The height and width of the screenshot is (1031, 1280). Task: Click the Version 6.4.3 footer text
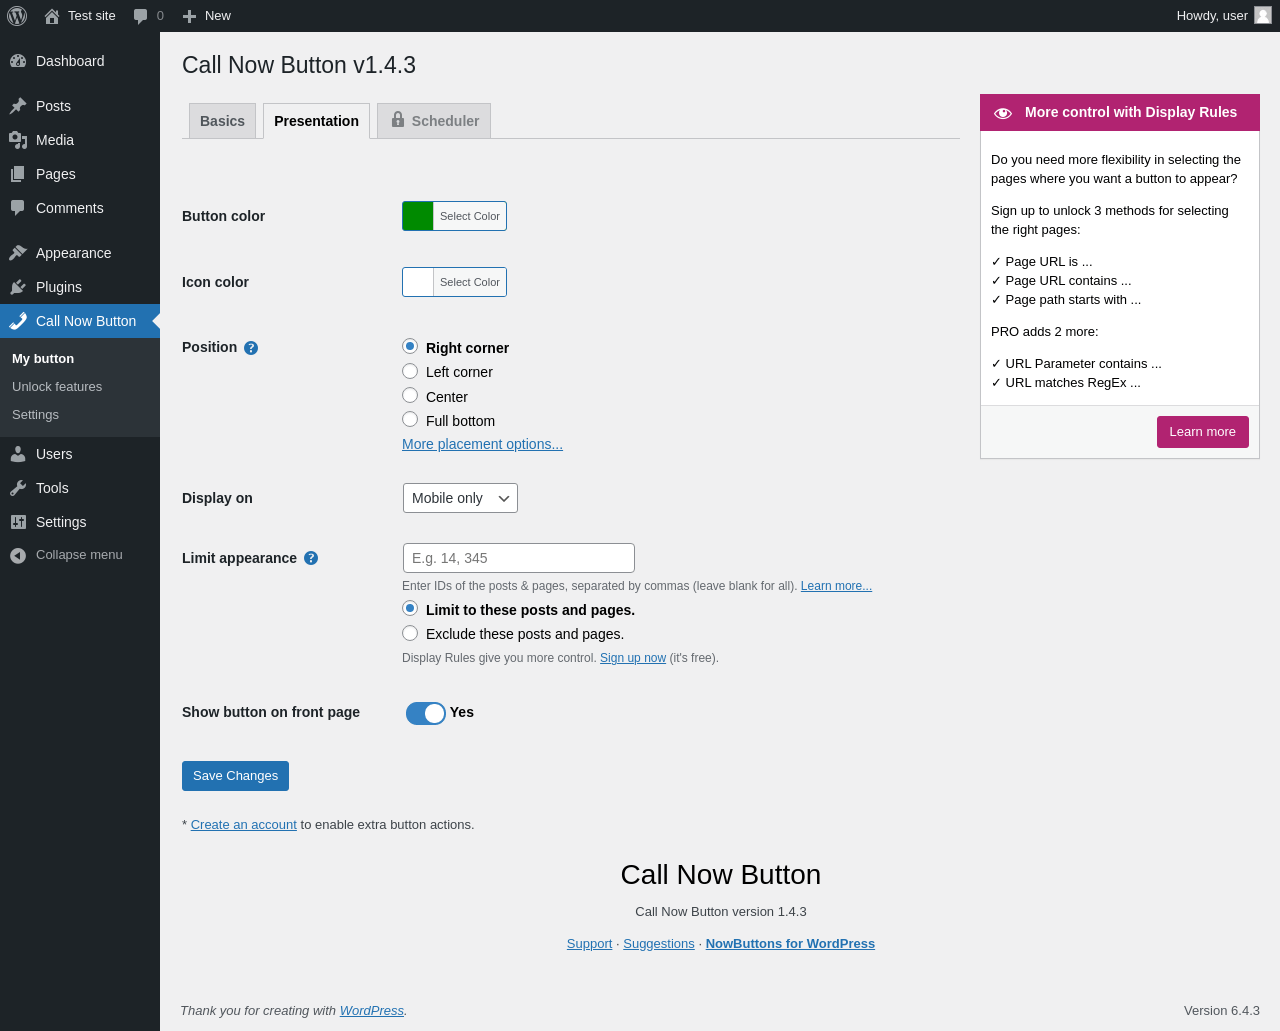[x=1222, y=1011]
